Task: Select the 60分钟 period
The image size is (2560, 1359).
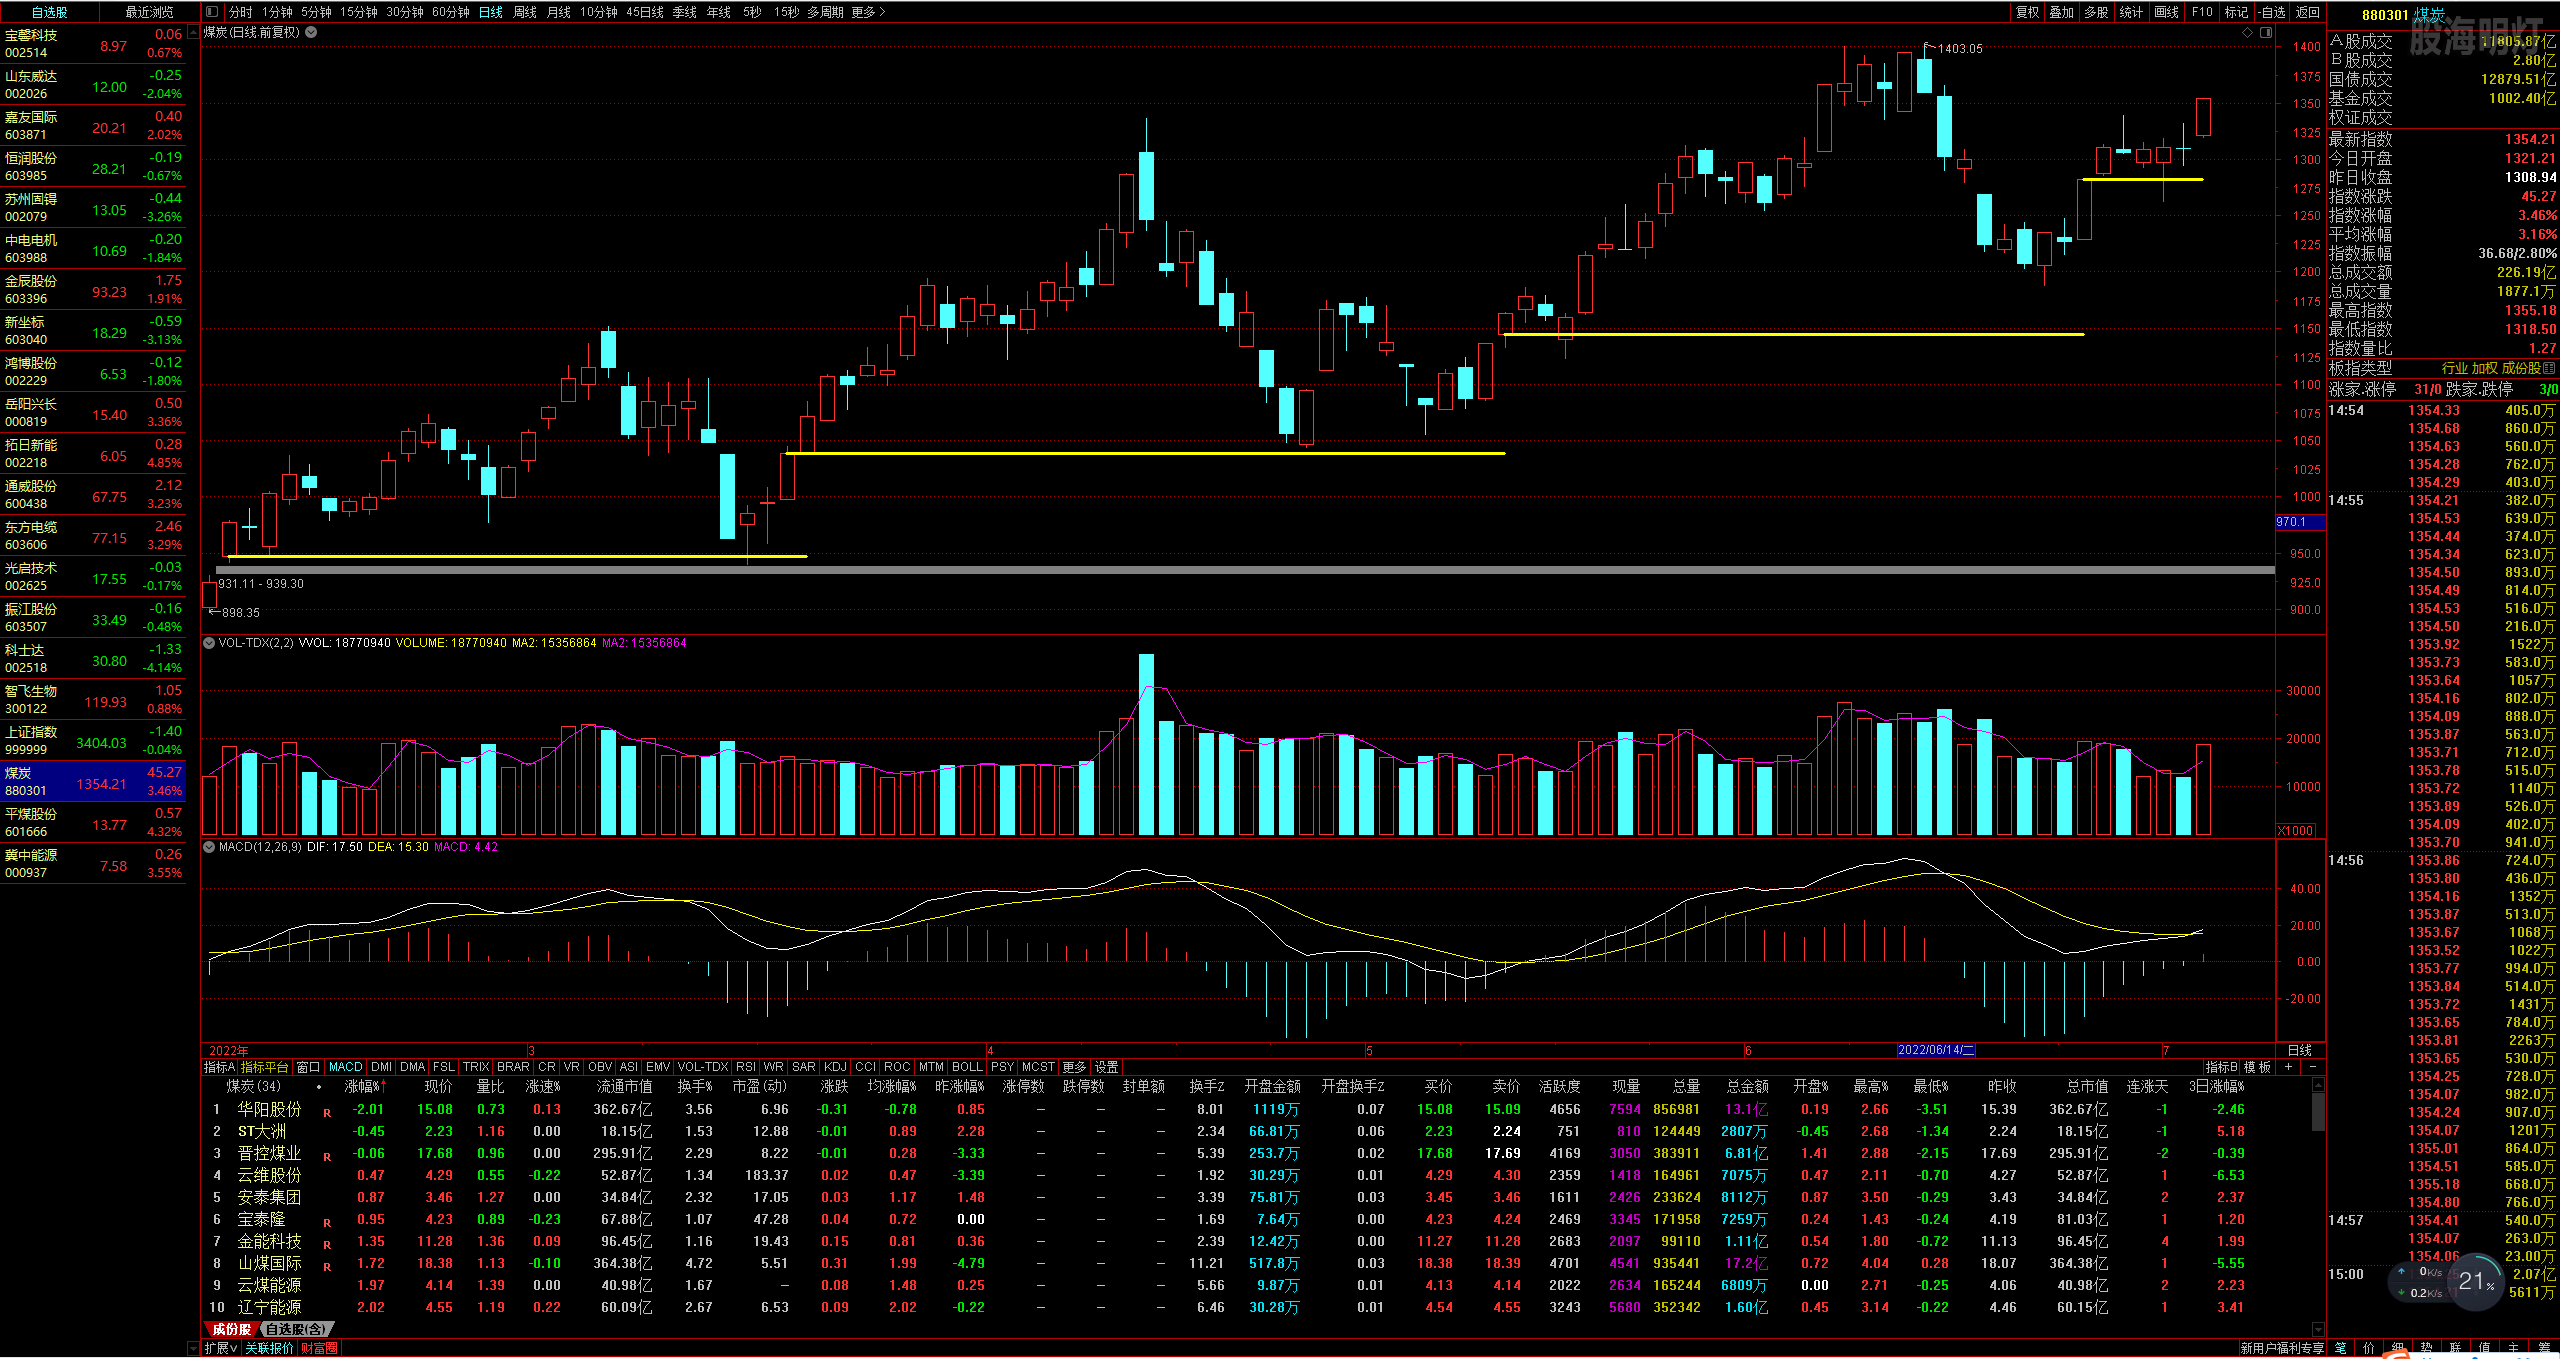Action: click(x=451, y=12)
